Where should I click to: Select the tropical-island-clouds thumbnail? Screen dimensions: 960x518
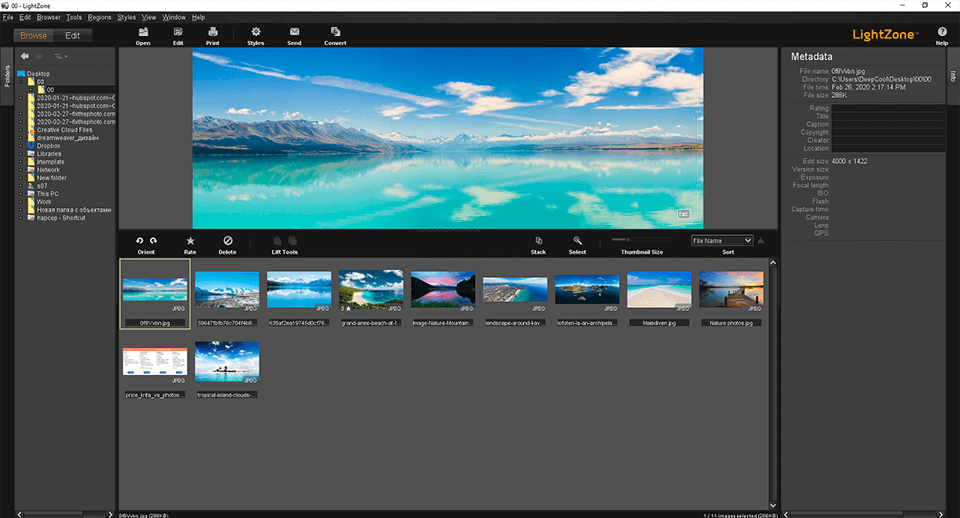227,363
